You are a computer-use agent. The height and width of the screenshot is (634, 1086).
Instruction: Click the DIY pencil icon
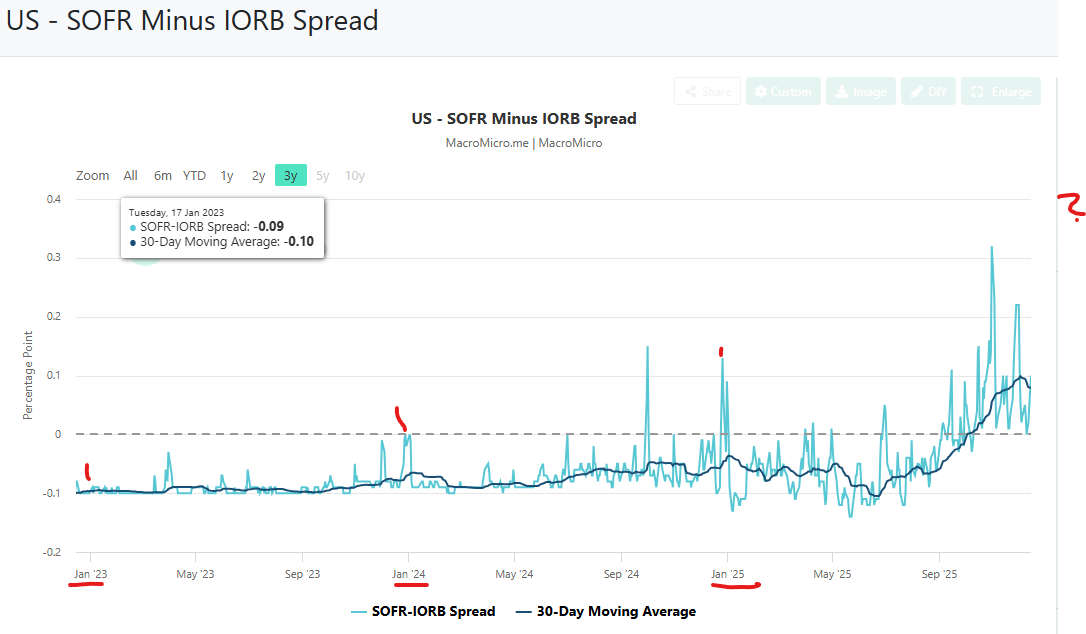tap(917, 92)
